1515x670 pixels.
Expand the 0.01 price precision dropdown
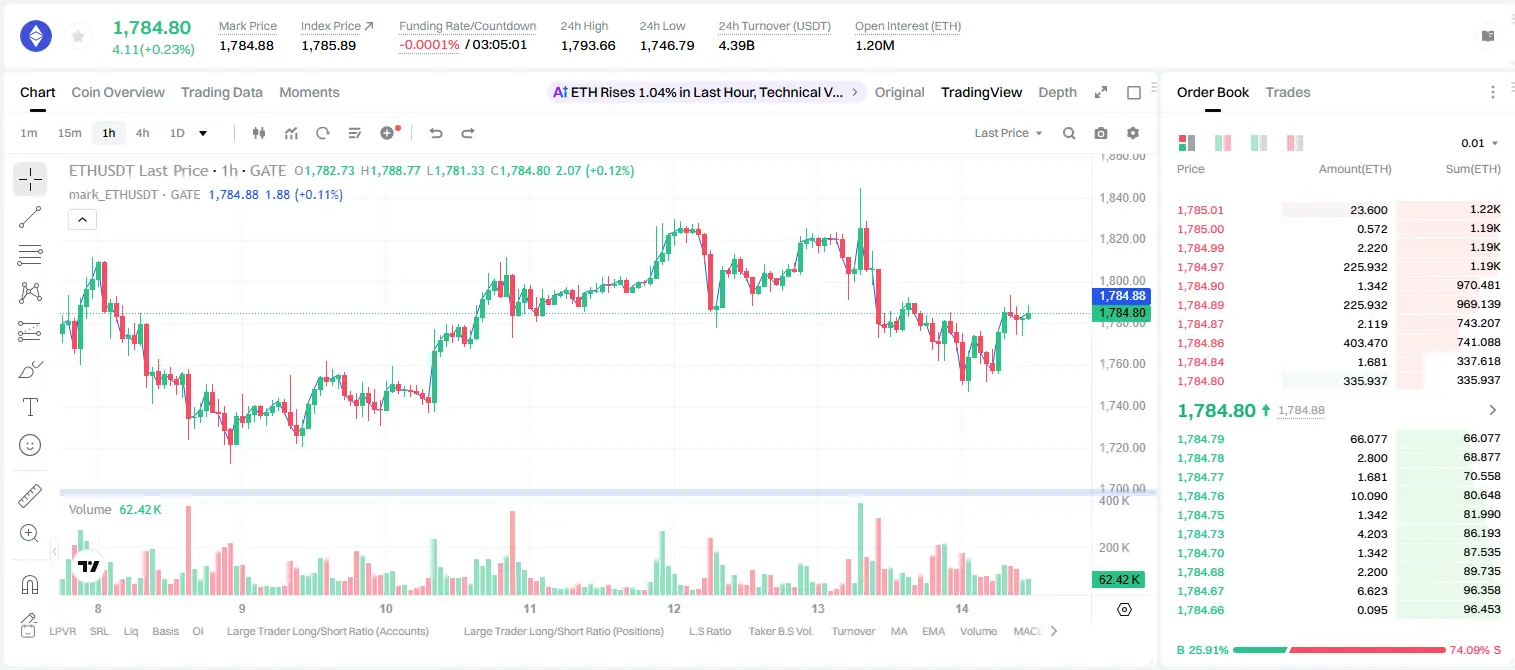1480,143
